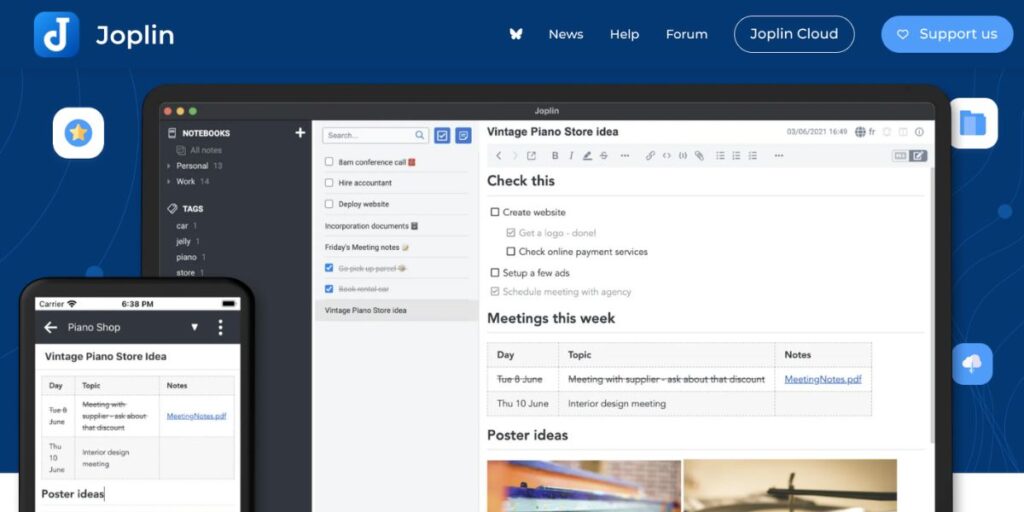This screenshot has width=1024, height=512.
Task: Click the butterfly Bluesky icon in header
Action: (x=516, y=34)
